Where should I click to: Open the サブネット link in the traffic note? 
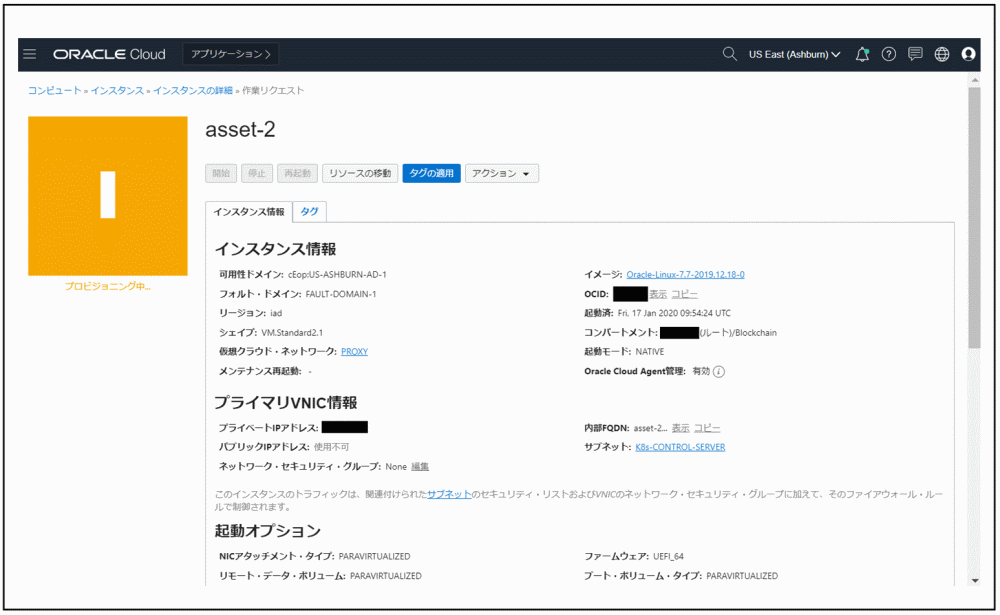(x=449, y=494)
